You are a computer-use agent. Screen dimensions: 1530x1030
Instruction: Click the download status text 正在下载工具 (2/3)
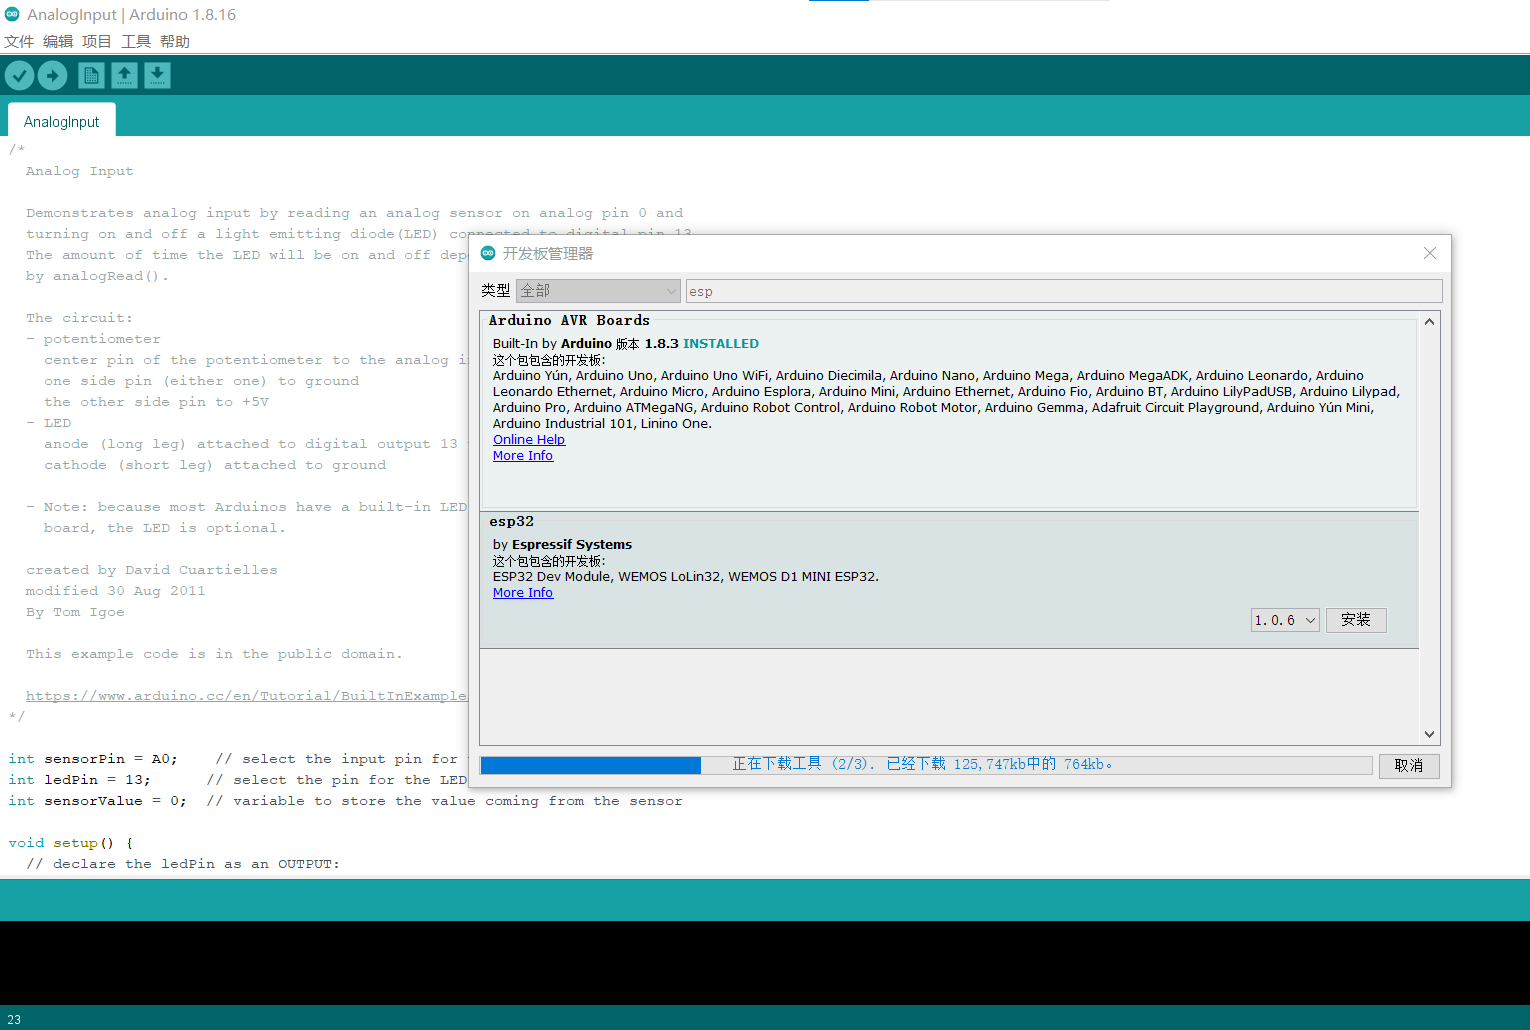coord(804,764)
